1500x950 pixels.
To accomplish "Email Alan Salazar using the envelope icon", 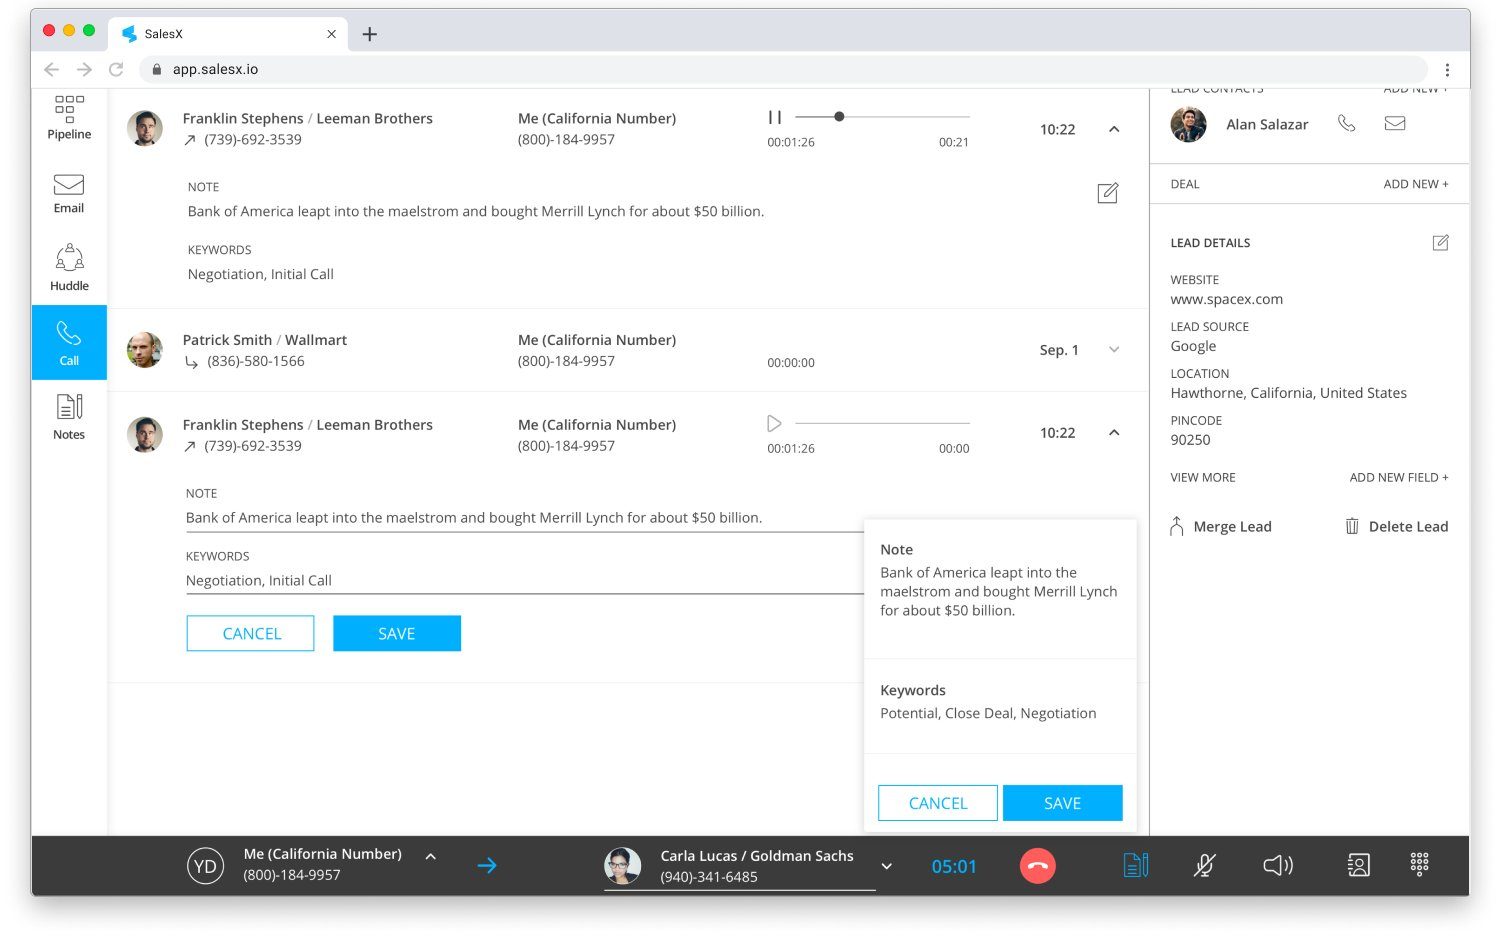I will 1395,123.
